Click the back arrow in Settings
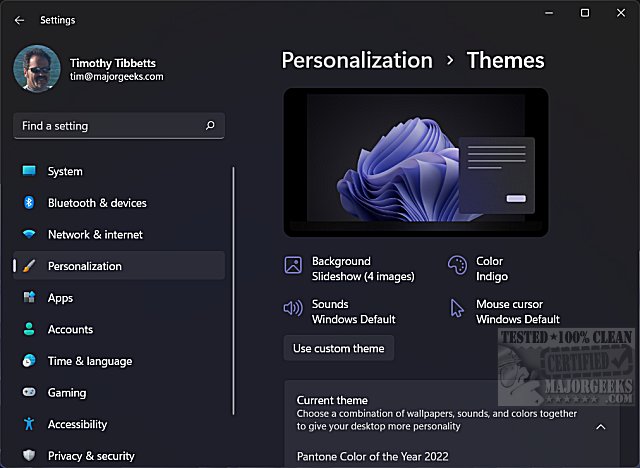 coord(19,20)
